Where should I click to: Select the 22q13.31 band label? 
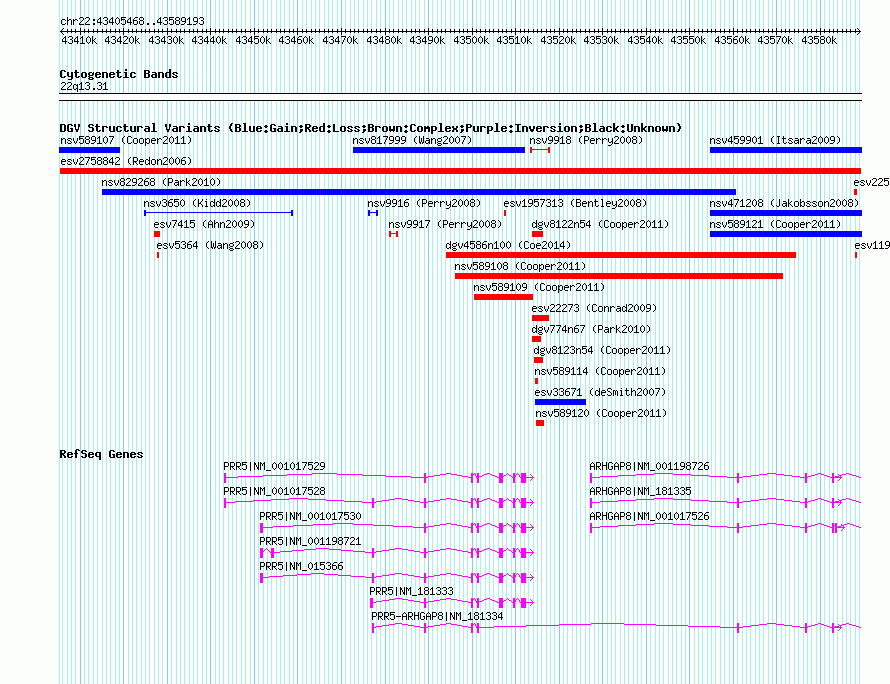tap(84, 86)
